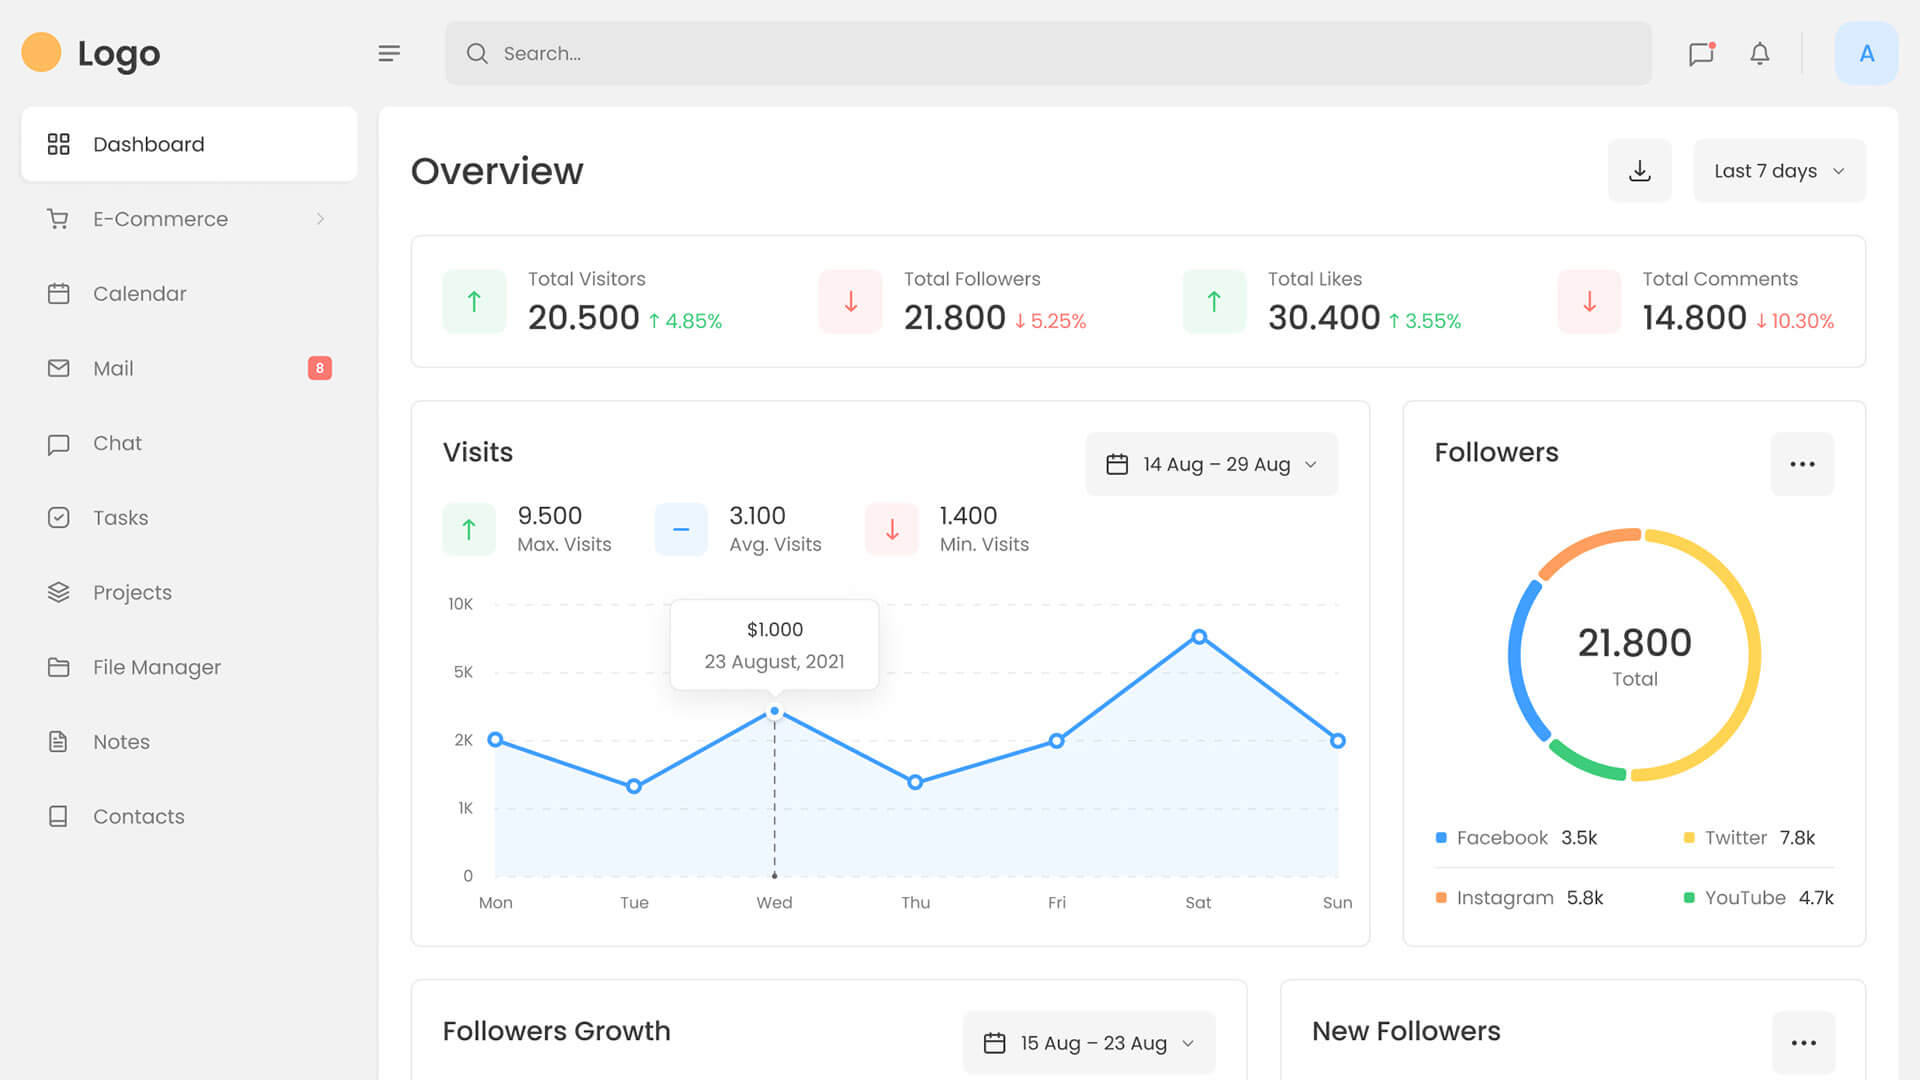Focus the Search input field
The height and width of the screenshot is (1080, 1920).
pyautogui.click(x=1048, y=53)
